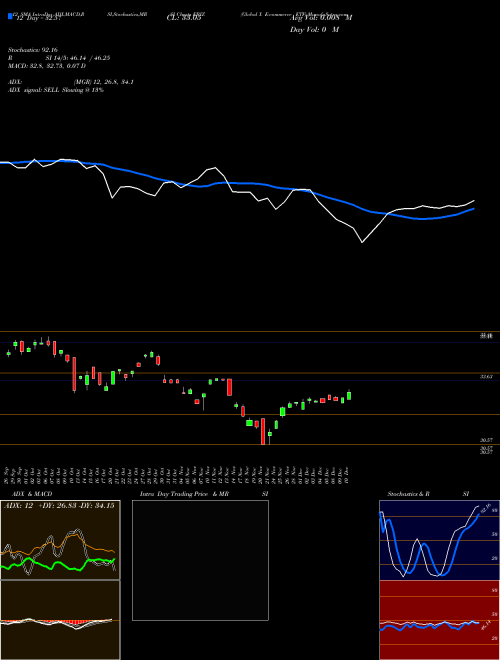Screen dimensions: 500x660
Task: Click the 'Stochastics & R' panel title
Action: 408,494
